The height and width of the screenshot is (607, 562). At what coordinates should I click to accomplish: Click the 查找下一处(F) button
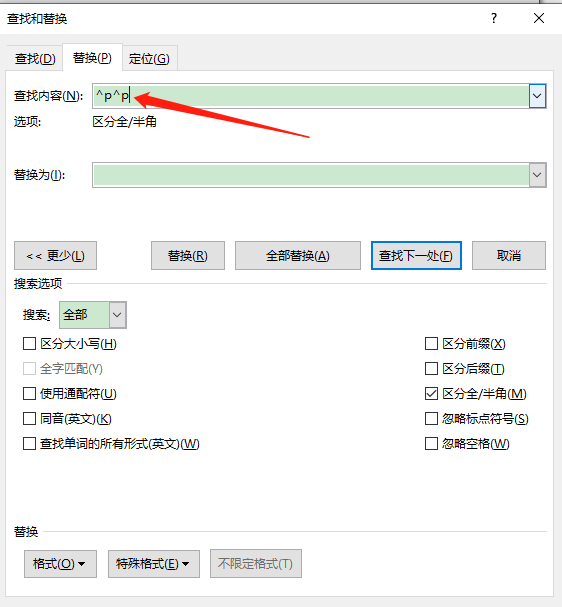coord(416,255)
